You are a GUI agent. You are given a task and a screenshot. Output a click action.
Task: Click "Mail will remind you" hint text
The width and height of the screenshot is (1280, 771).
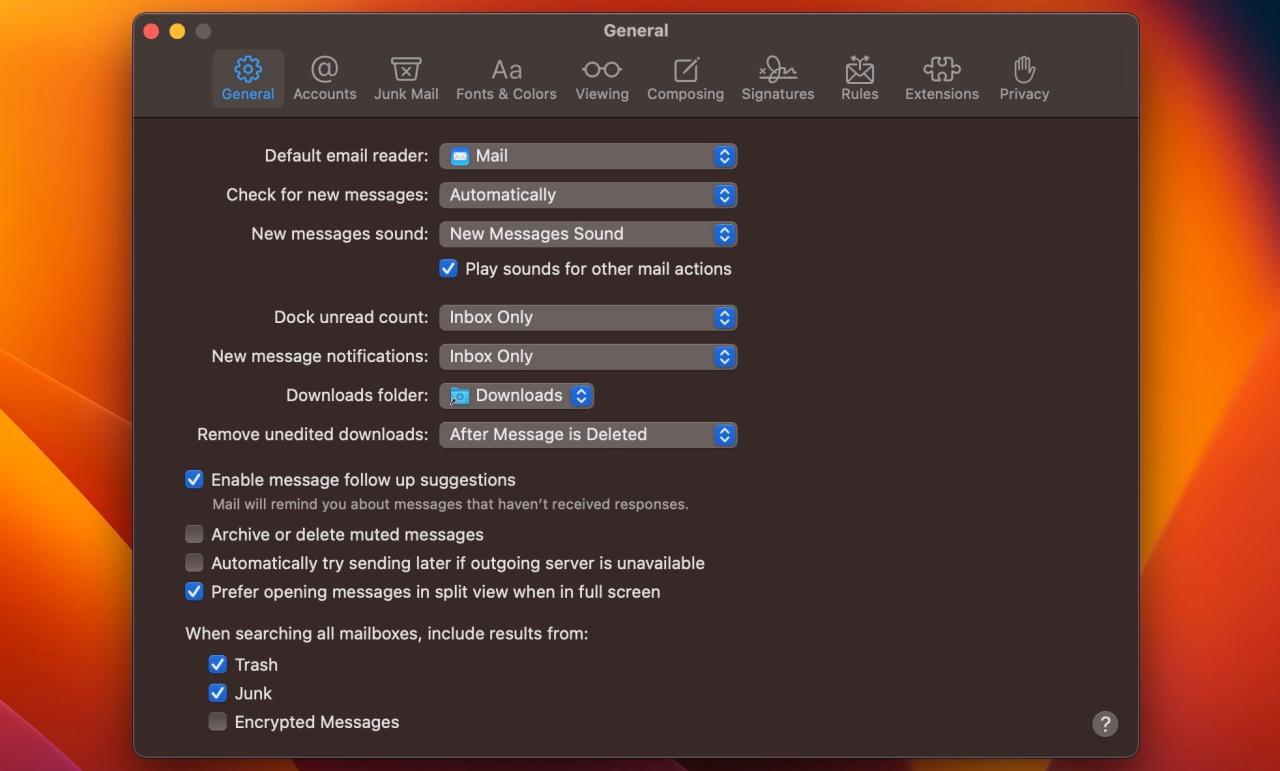coord(450,505)
